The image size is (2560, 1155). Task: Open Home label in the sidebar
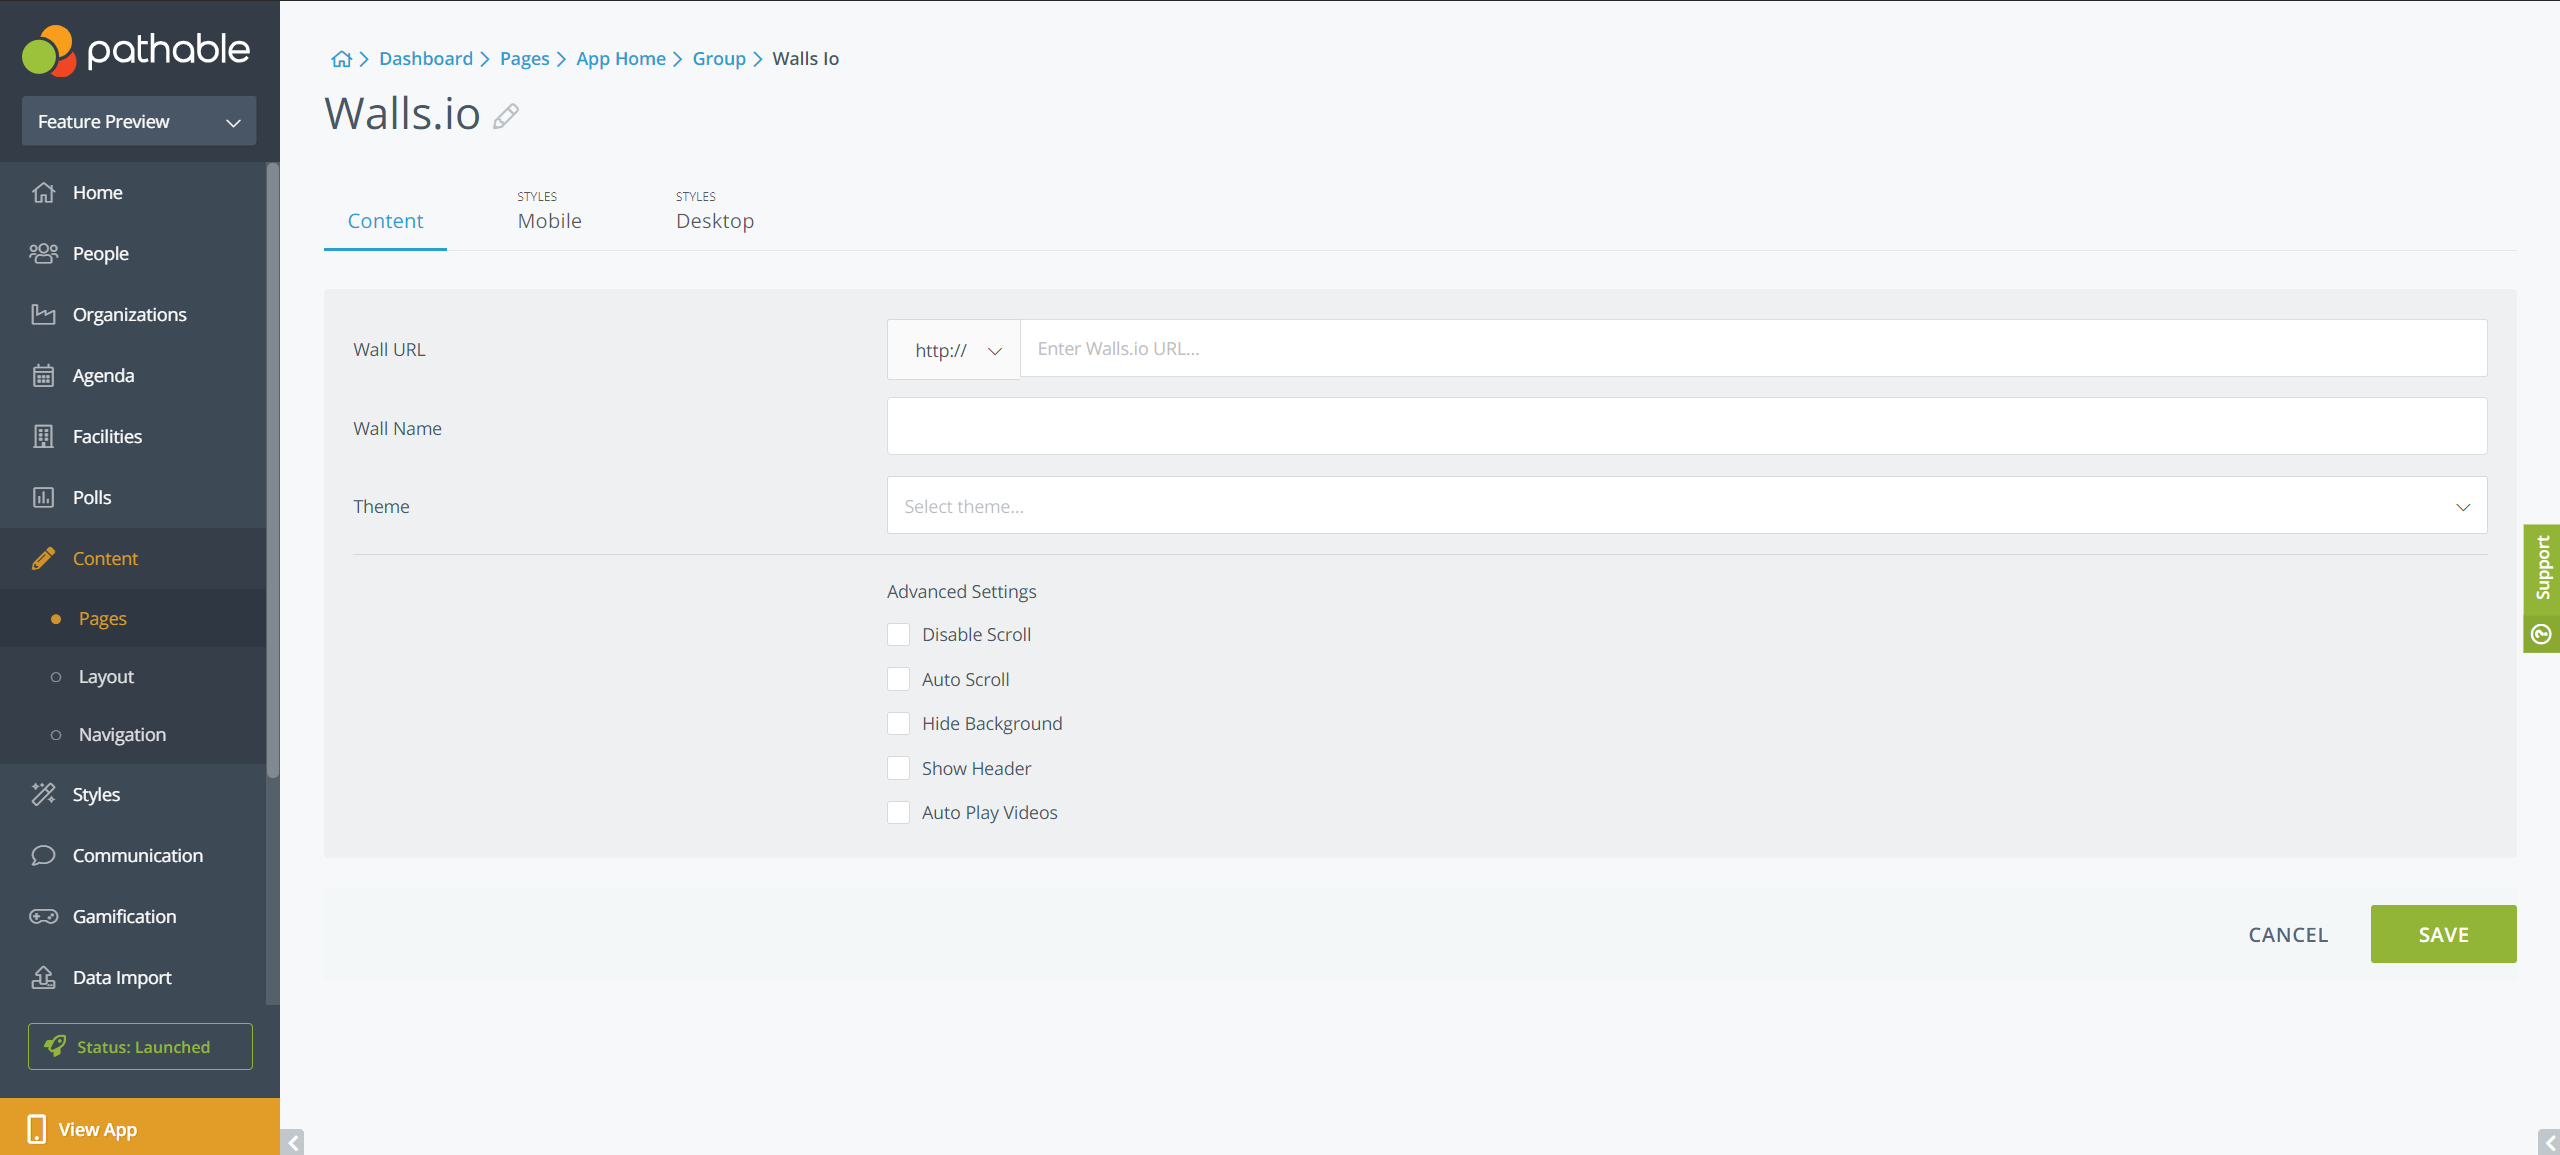tap(98, 192)
